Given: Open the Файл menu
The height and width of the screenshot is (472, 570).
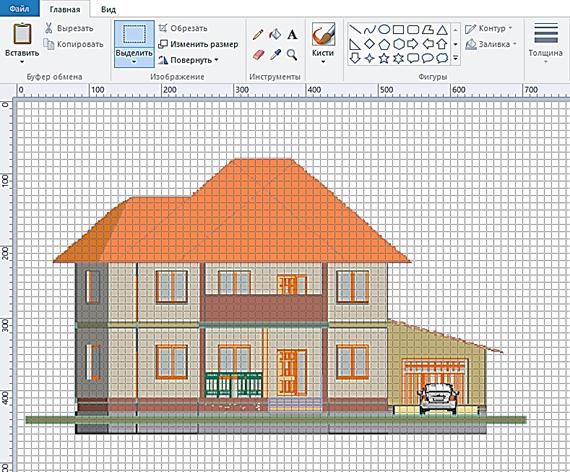Looking at the screenshot, I should [x=19, y=9].
